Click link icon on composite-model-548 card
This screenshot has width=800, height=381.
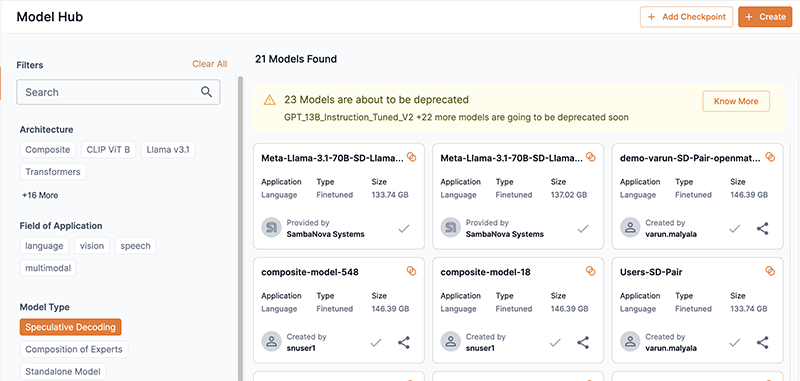tap(411, 271)
